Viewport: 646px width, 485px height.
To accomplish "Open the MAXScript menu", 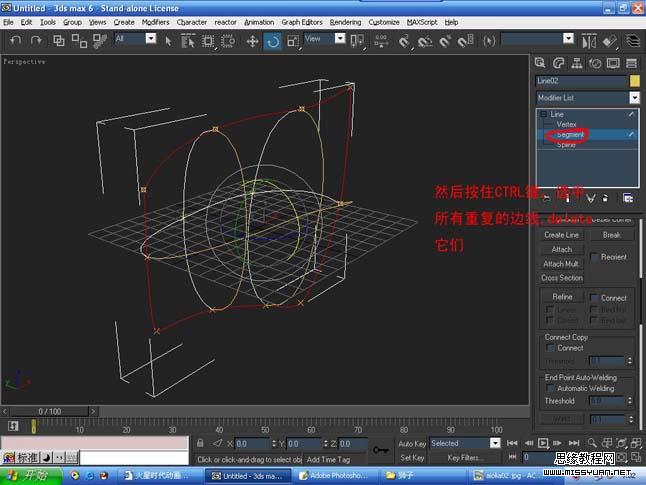I will click(x=422, y=22).
